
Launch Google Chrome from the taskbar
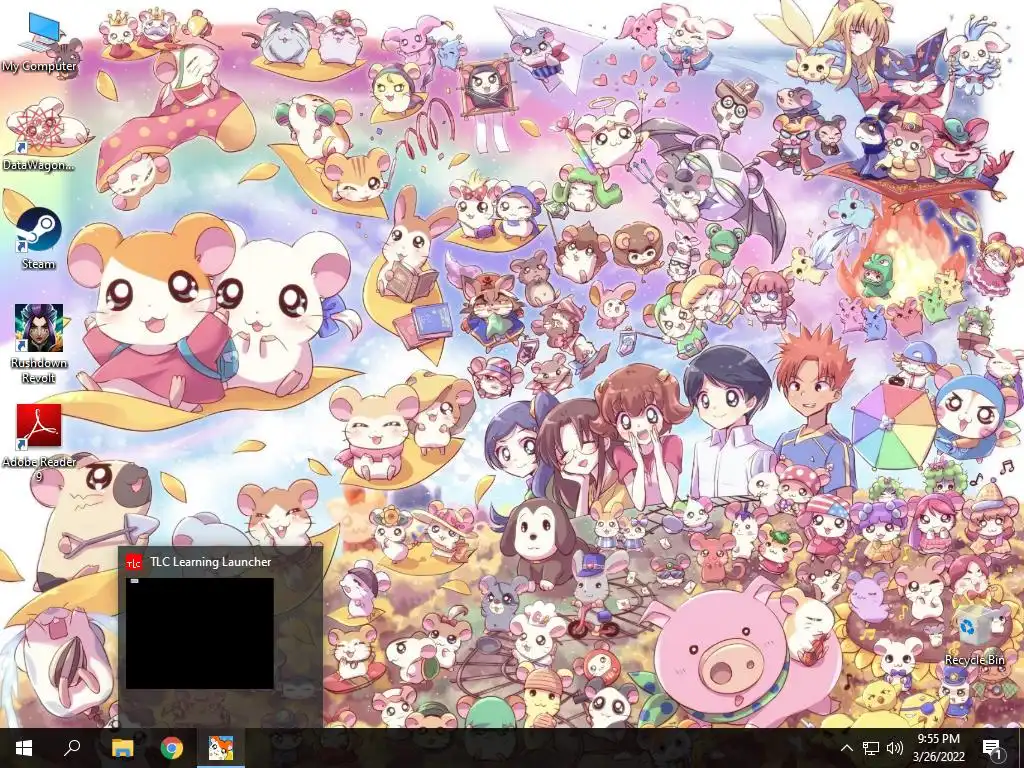click(x=172, y=748)
